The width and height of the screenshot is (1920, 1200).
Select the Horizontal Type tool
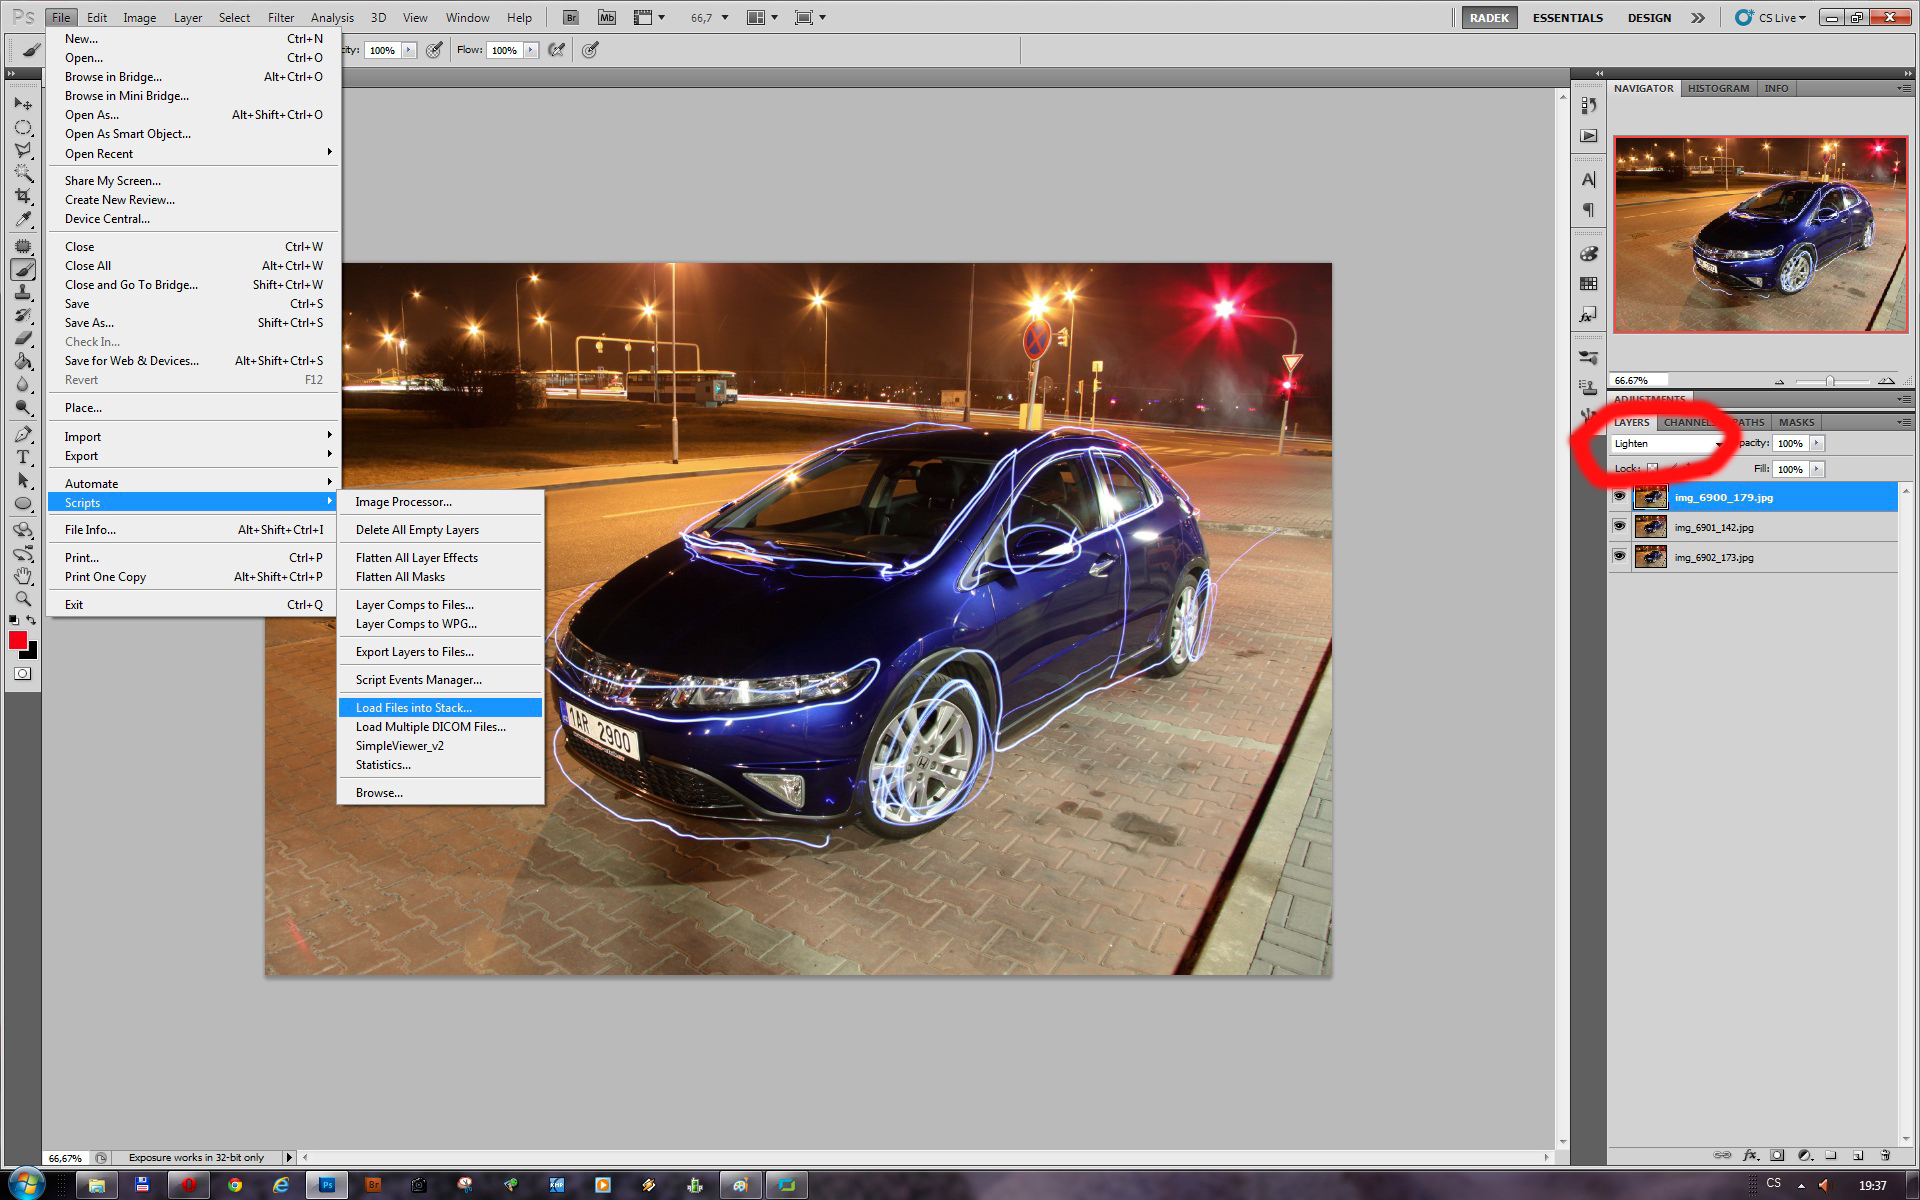tap(23, 457)
